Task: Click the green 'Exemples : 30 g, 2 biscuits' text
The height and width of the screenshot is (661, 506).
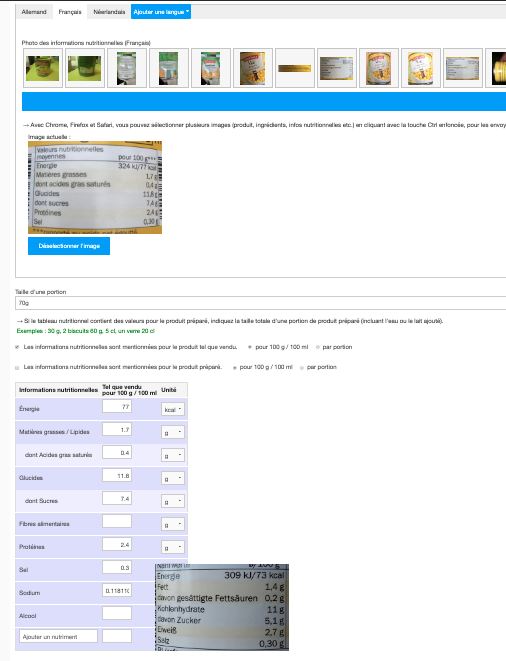Action: [x=86, y=331]
